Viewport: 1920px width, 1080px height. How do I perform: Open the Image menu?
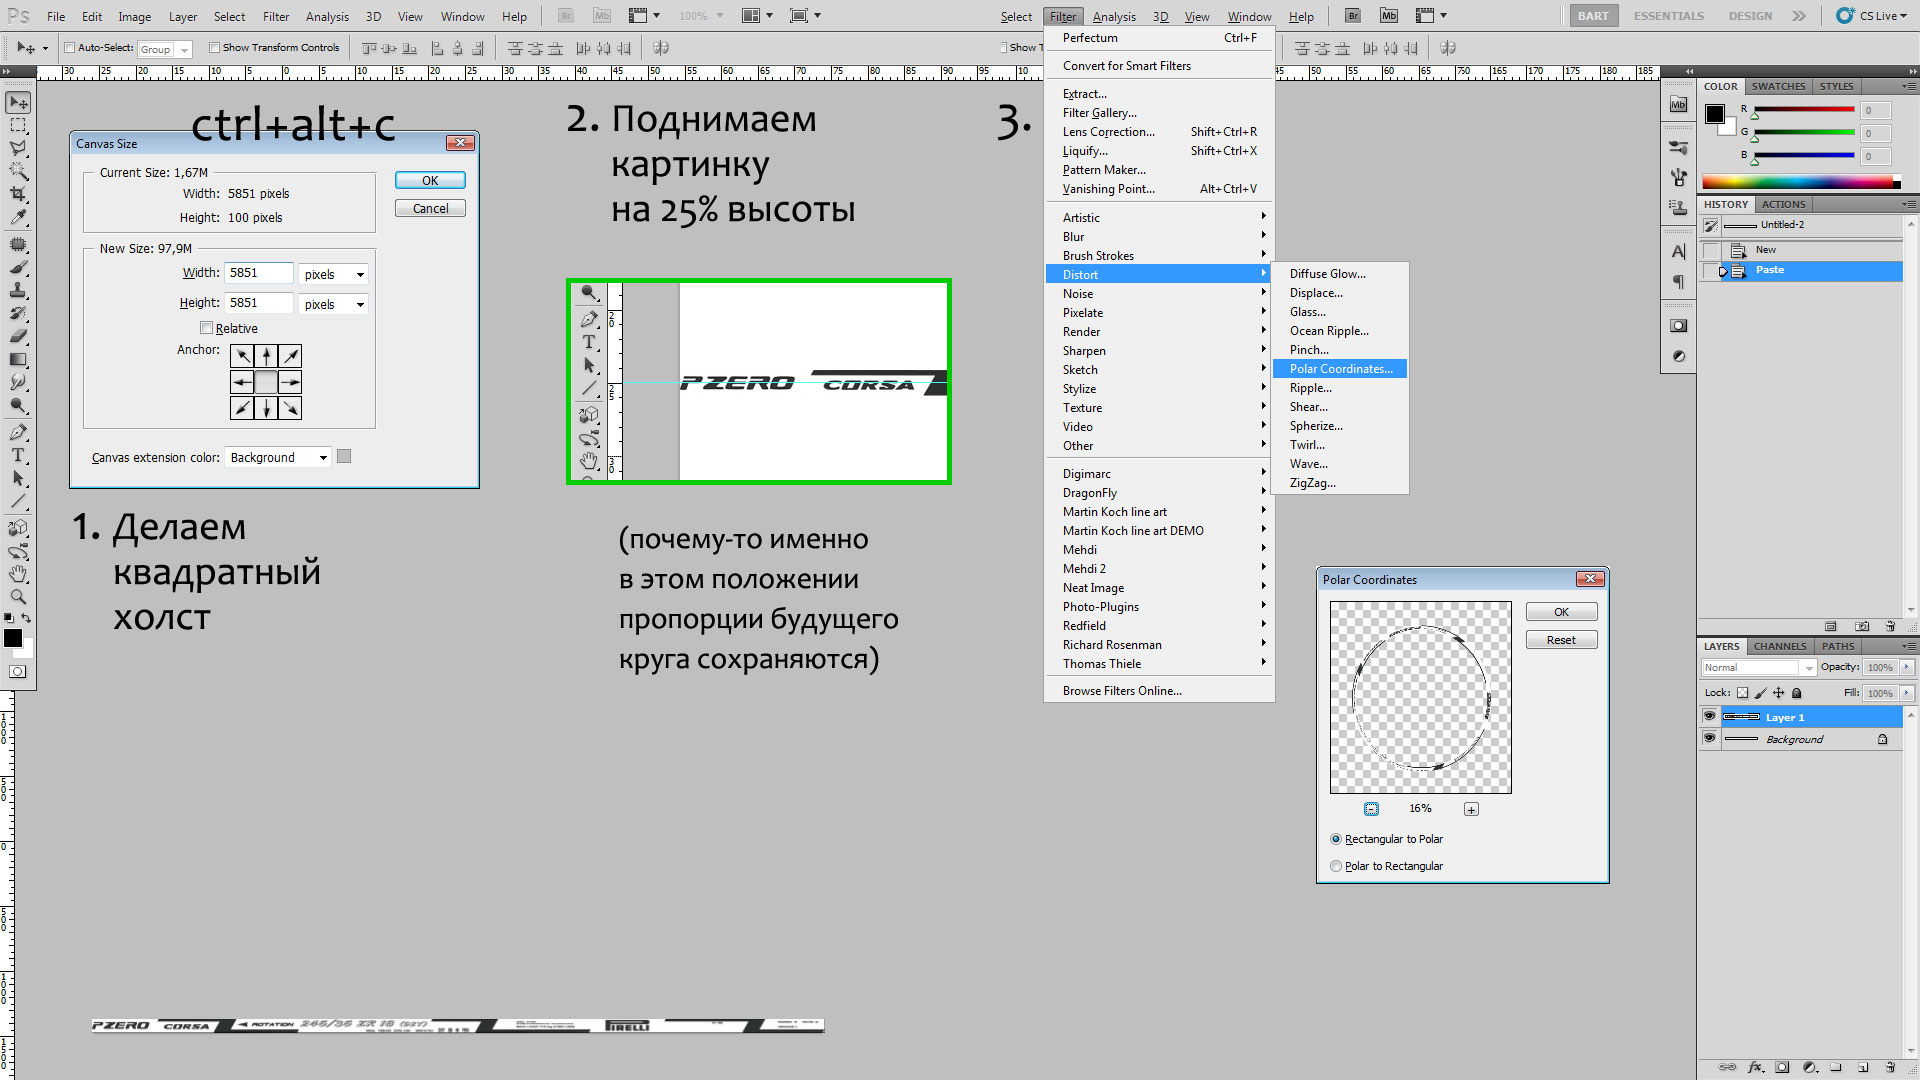click(134, 16)
